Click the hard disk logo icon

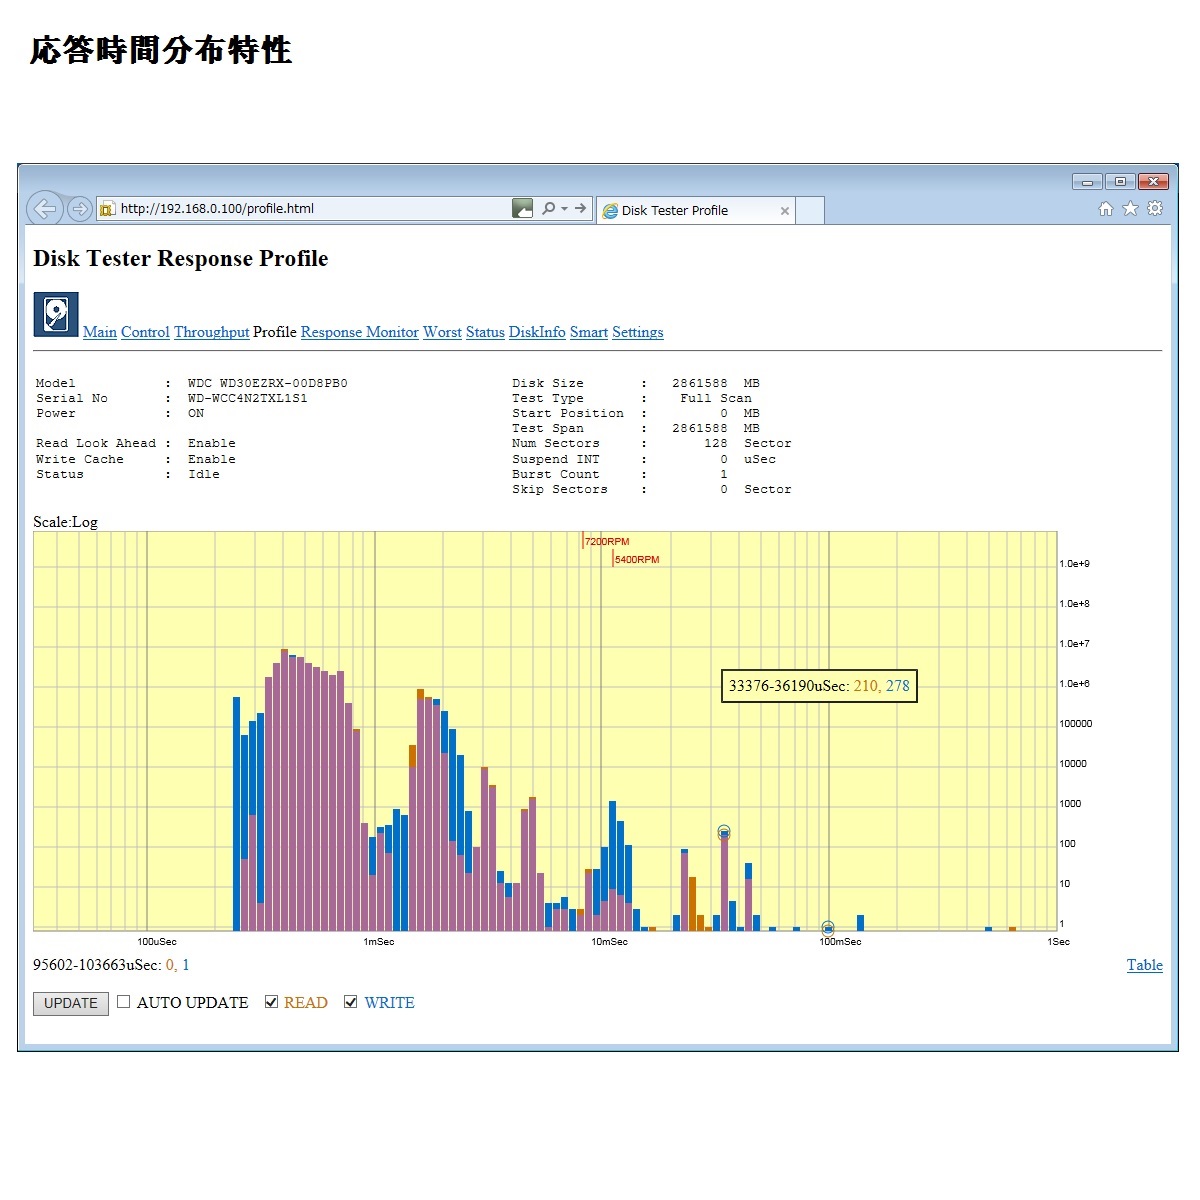coord(56,314)
